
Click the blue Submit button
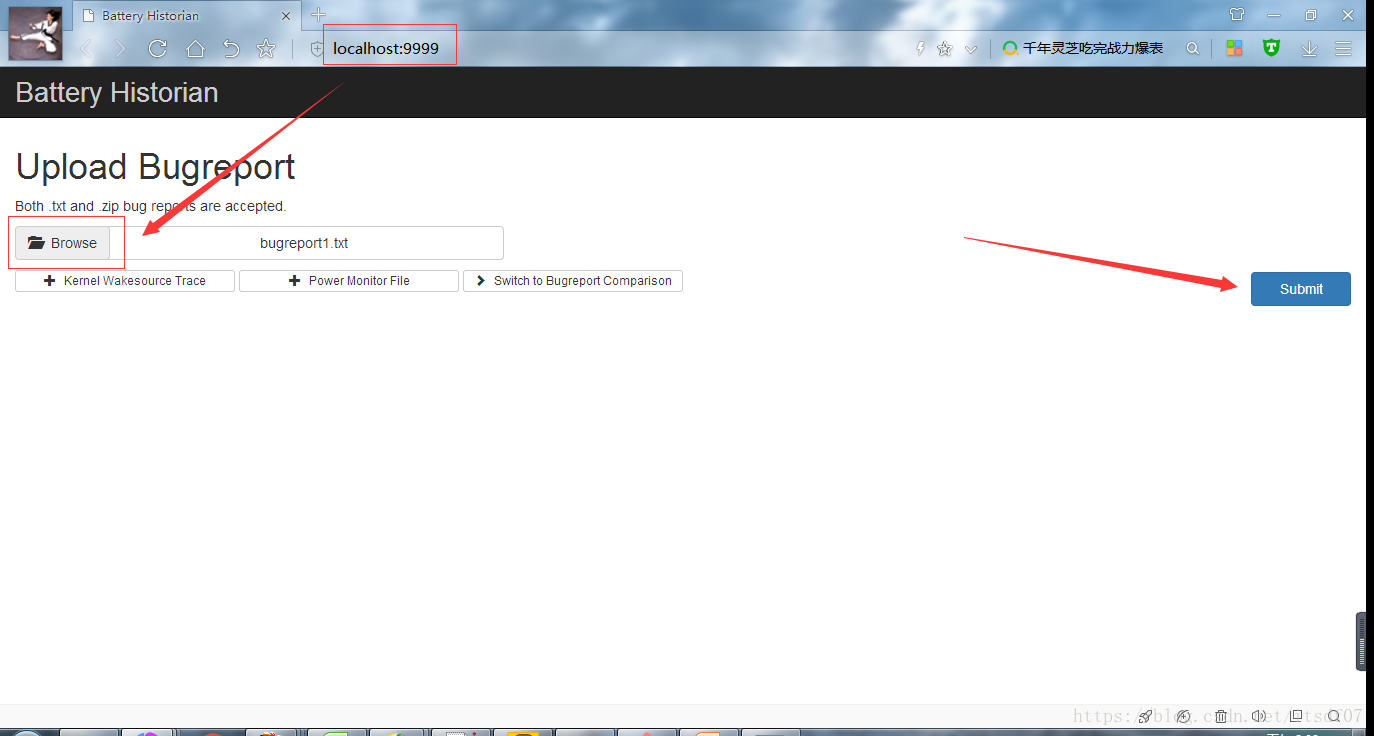pyautogui.click(x=1300, y=289)
